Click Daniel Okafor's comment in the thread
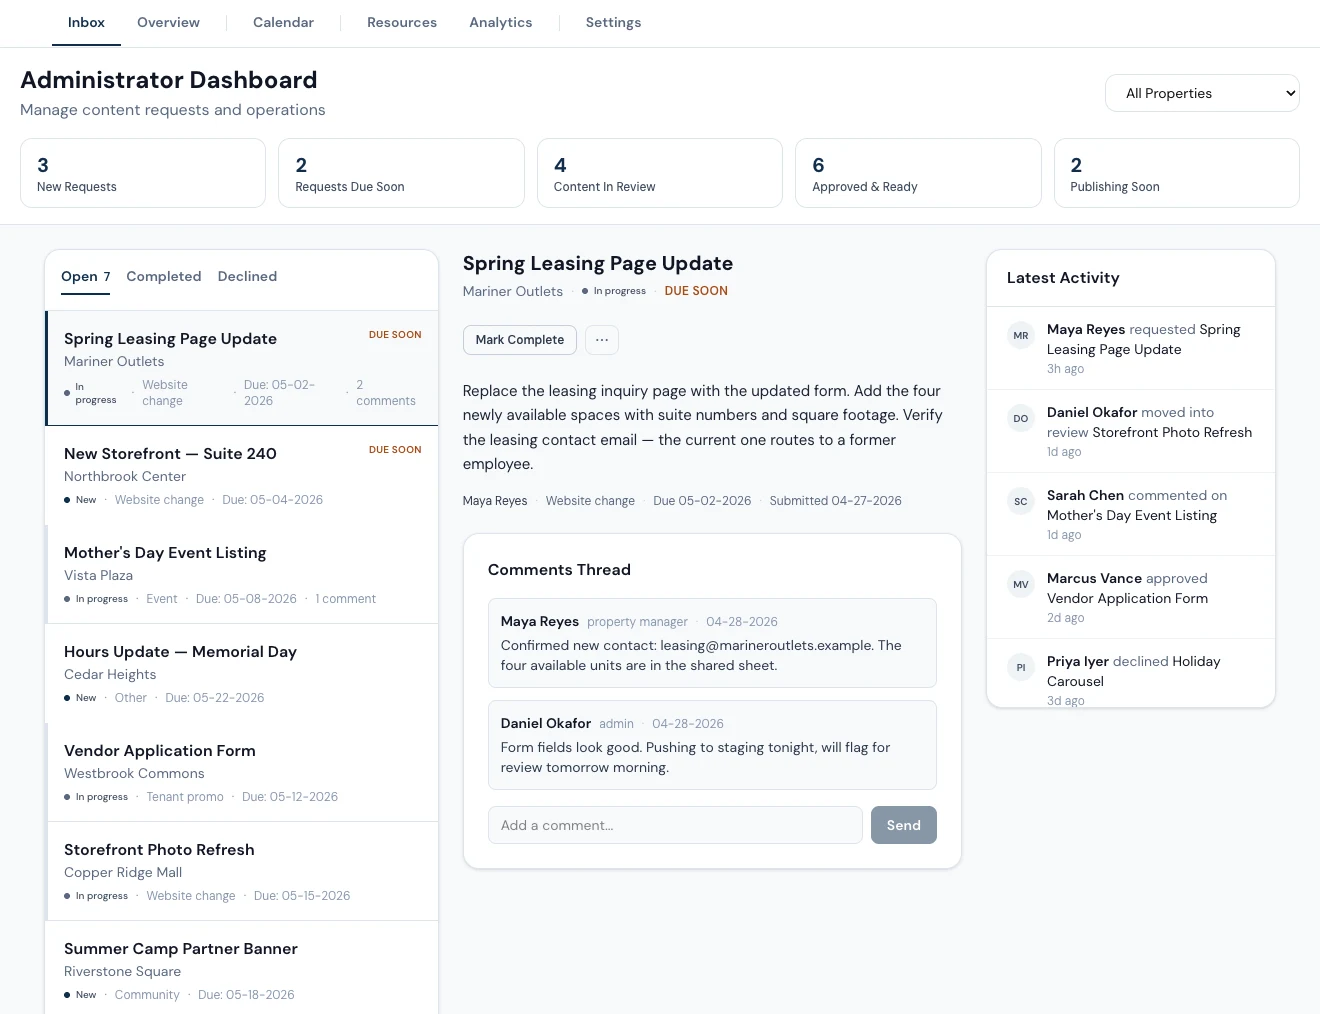This screenshot has height=1014, width=1320. click(712, 745)
